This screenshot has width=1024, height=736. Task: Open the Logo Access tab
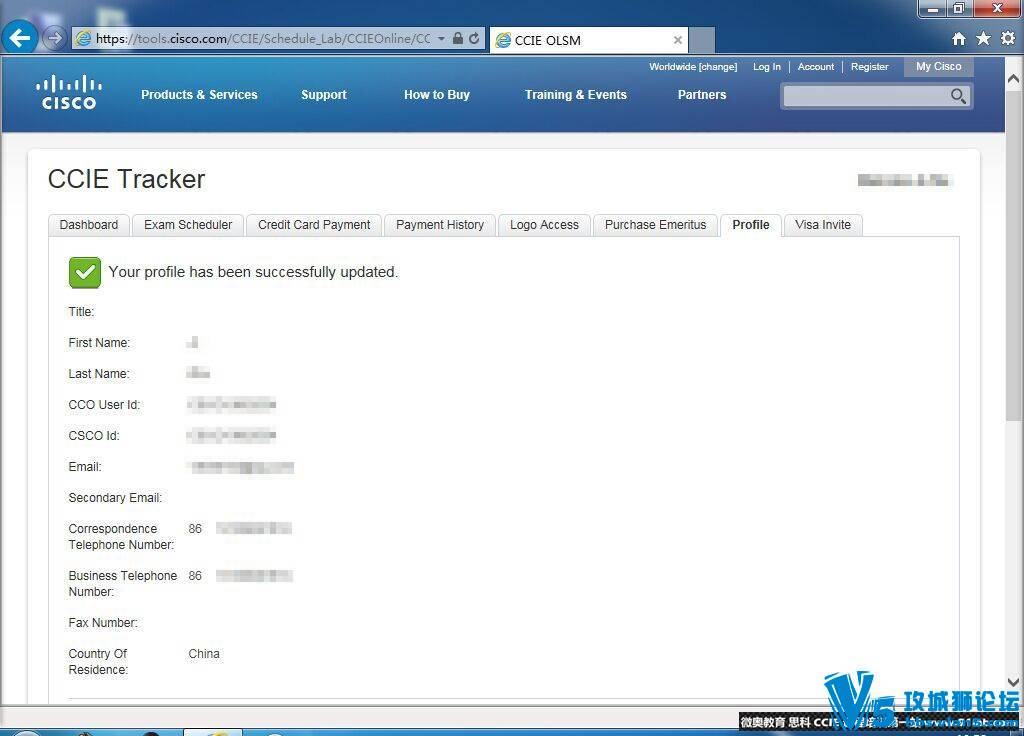[x=545, y=225]
